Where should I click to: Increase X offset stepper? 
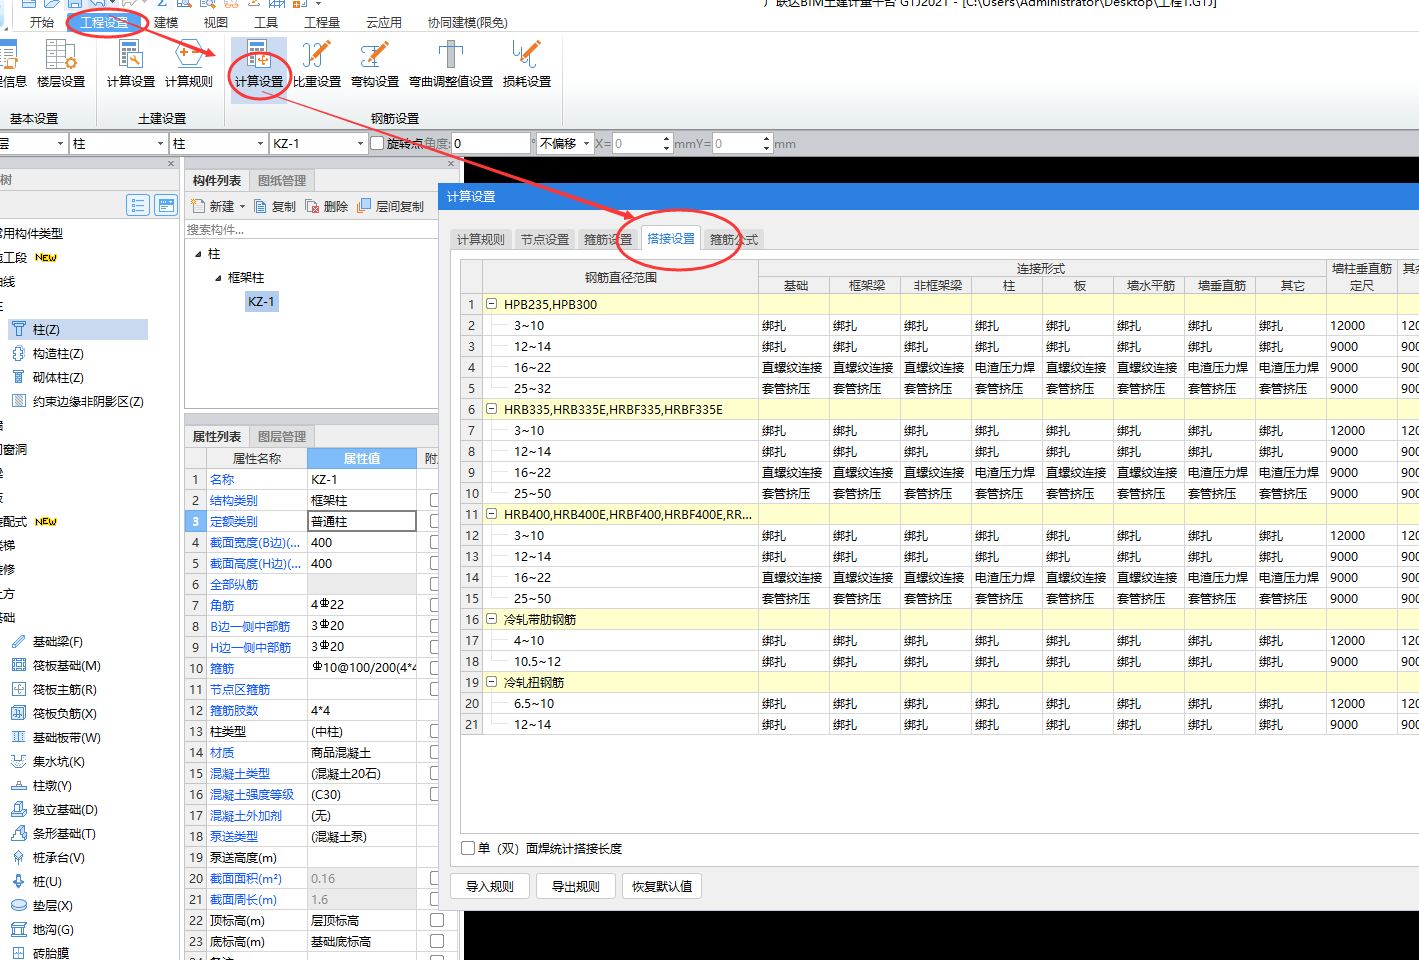(x=667, y=139)
